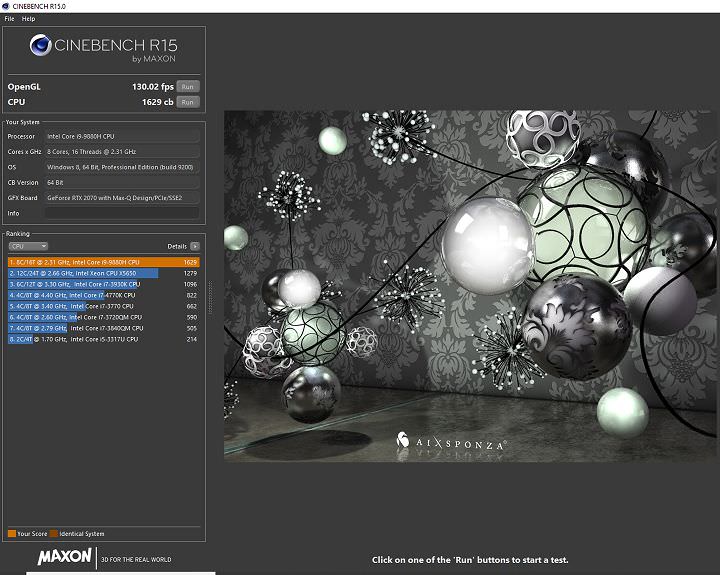The height and width of the screenshot is (575, 720).
Task: Click the Cinebench title bar app icon
Action: (x=6, y=6)
